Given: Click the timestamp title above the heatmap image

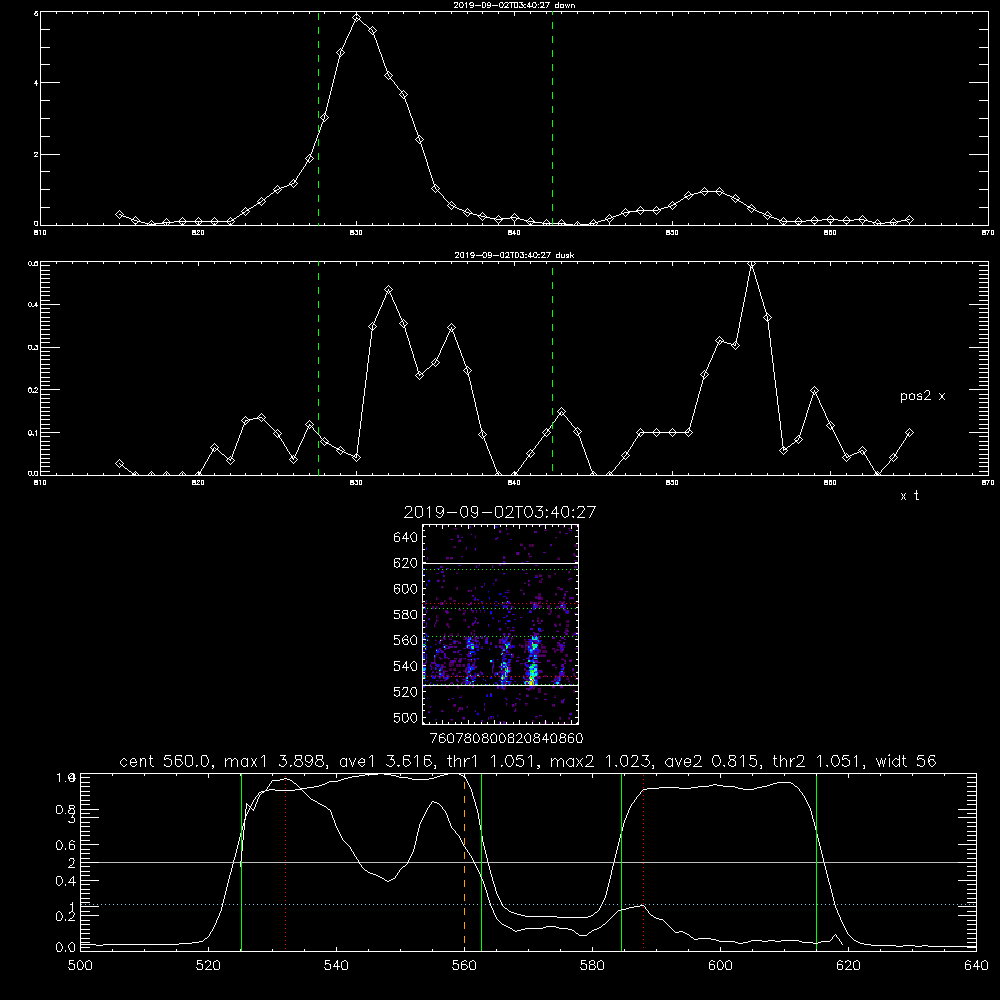Looking at the screenshot, I should click(500, 512).
